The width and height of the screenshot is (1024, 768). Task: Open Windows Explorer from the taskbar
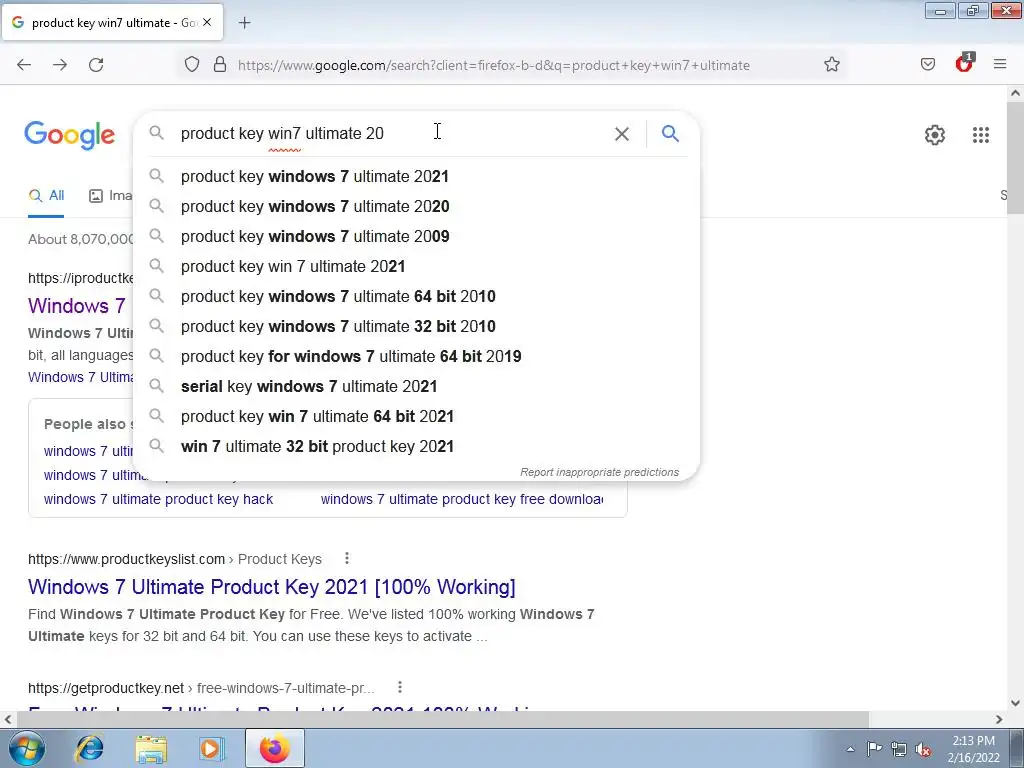click(151, 748)
